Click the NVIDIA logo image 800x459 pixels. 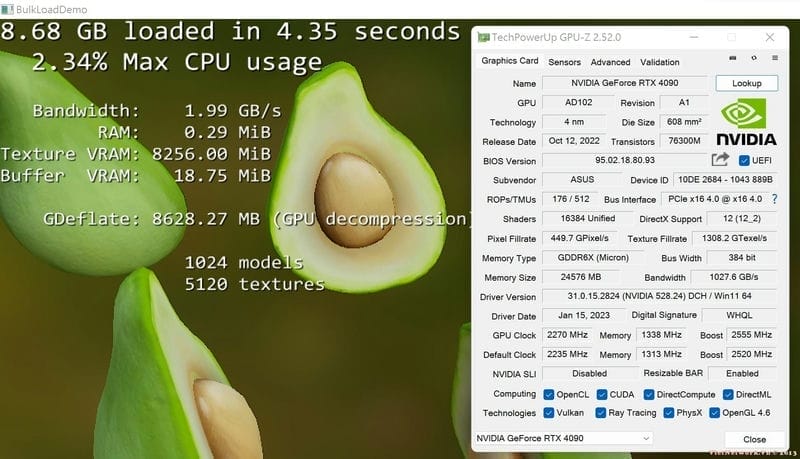click(746, 124)
